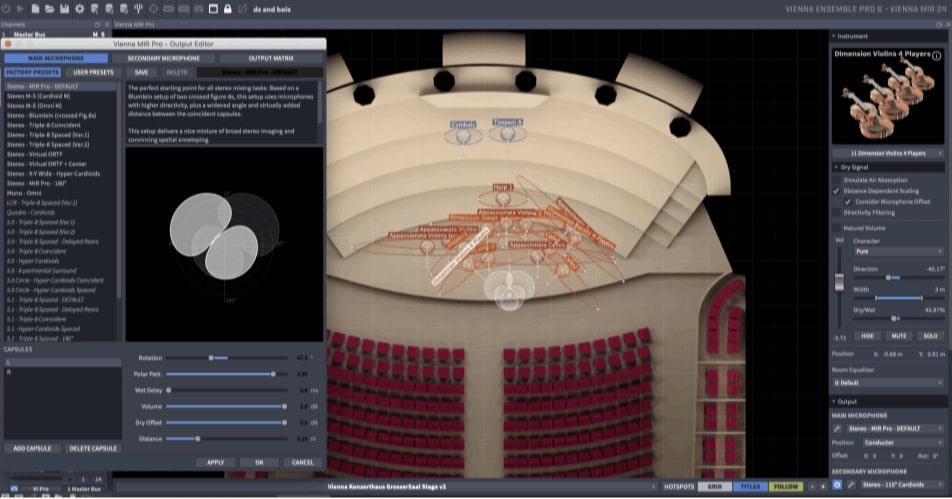
Task: Click the padlock icon in the toolbar
Action: pos(228,8)
